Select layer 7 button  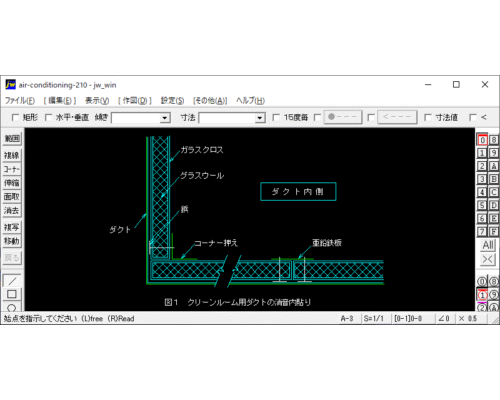482,231
